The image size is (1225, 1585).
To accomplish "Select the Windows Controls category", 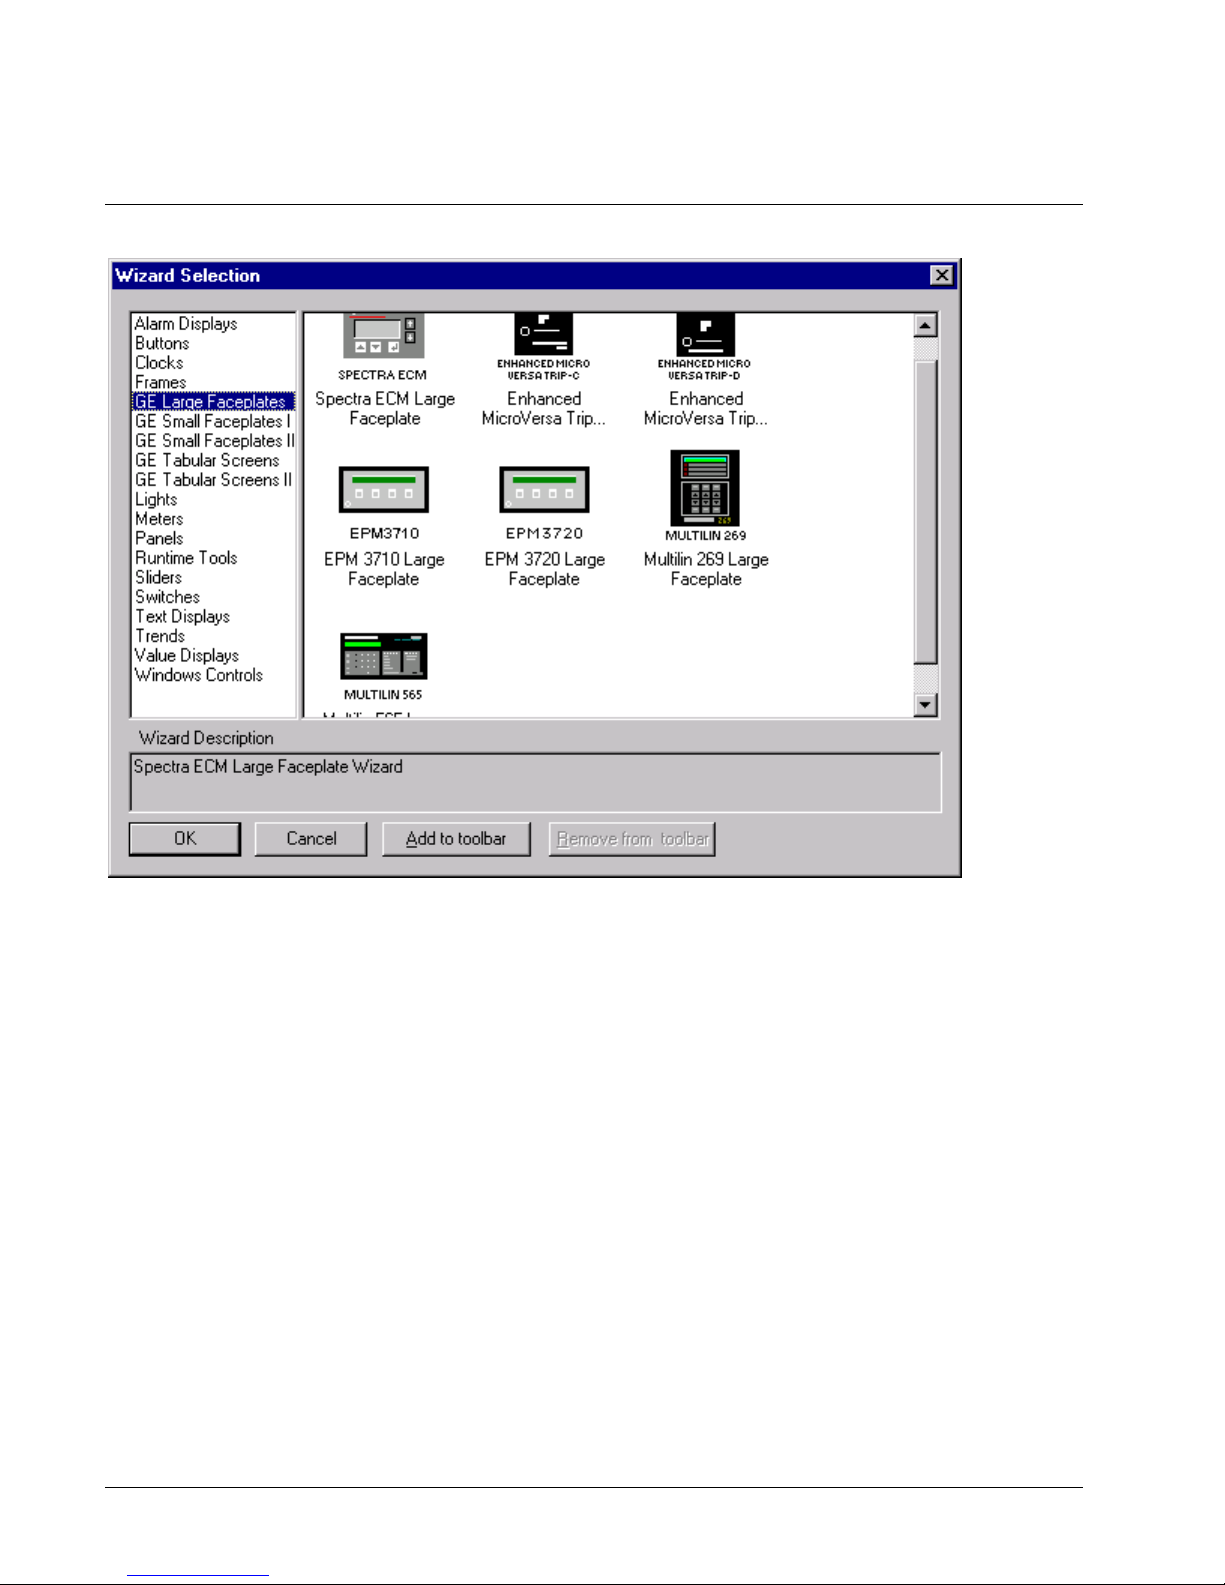I will pyautogui.click(x=199, y=675).
